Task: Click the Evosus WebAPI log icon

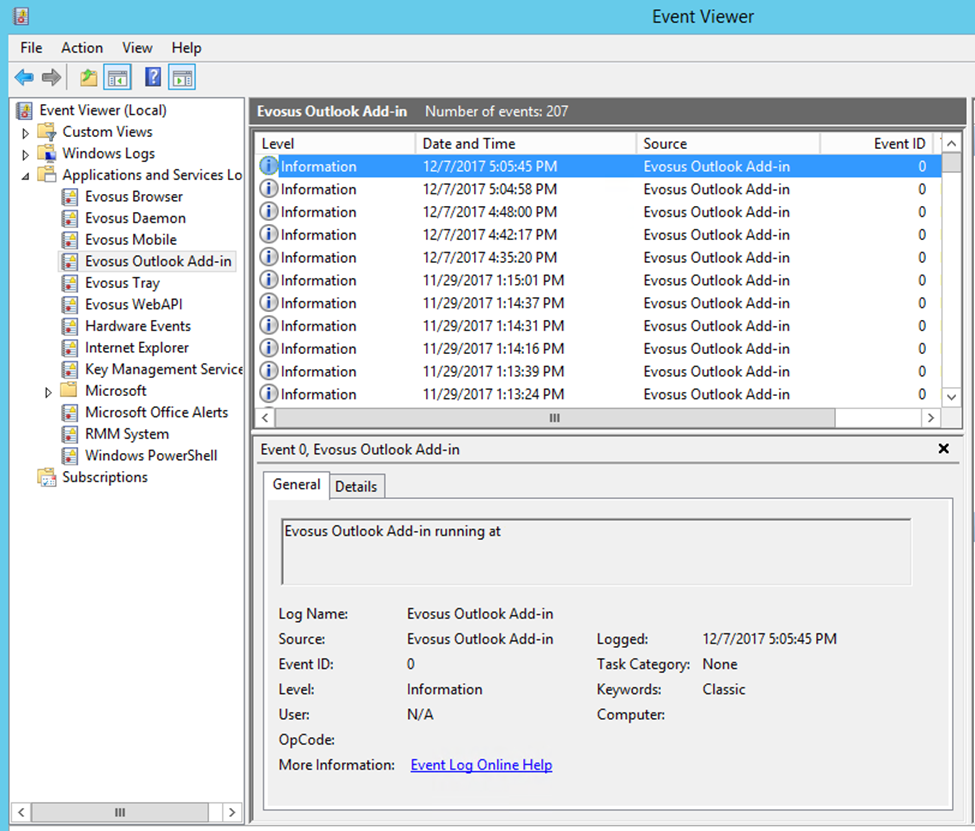Action: pyautogui.click(x=70, y=305)
